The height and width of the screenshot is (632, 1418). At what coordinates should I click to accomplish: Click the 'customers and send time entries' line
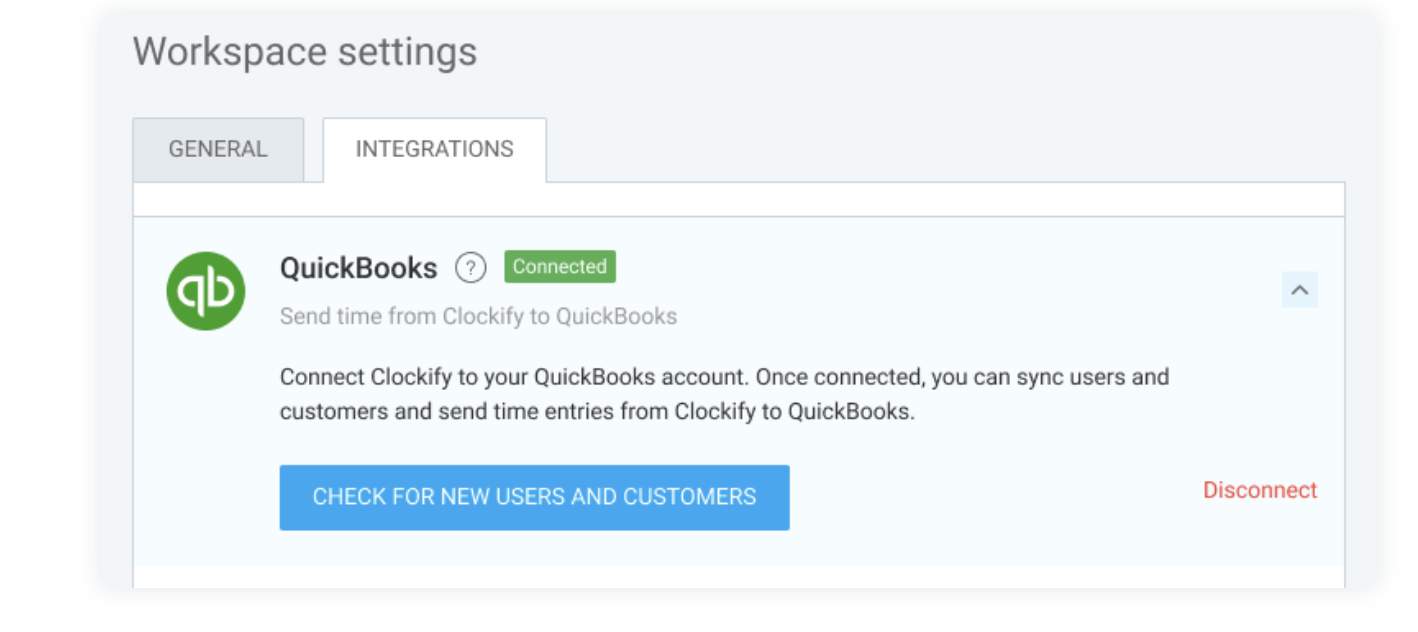[597, 411]
